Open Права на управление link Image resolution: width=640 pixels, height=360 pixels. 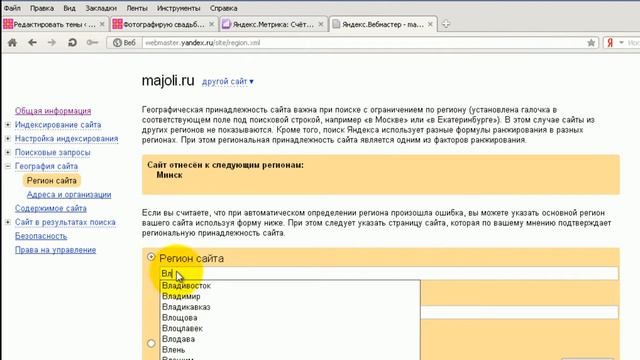tap(55, 250)
